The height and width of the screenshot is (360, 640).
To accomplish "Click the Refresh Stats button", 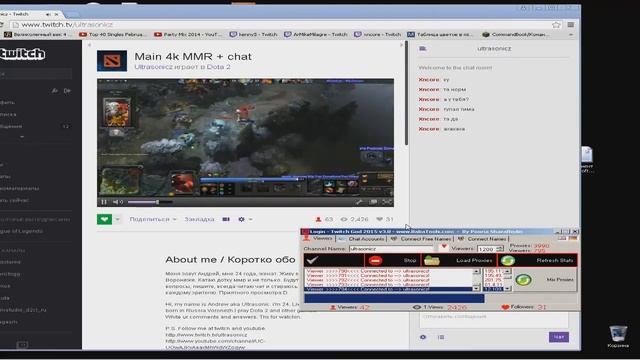I will (x=538, y=260).
